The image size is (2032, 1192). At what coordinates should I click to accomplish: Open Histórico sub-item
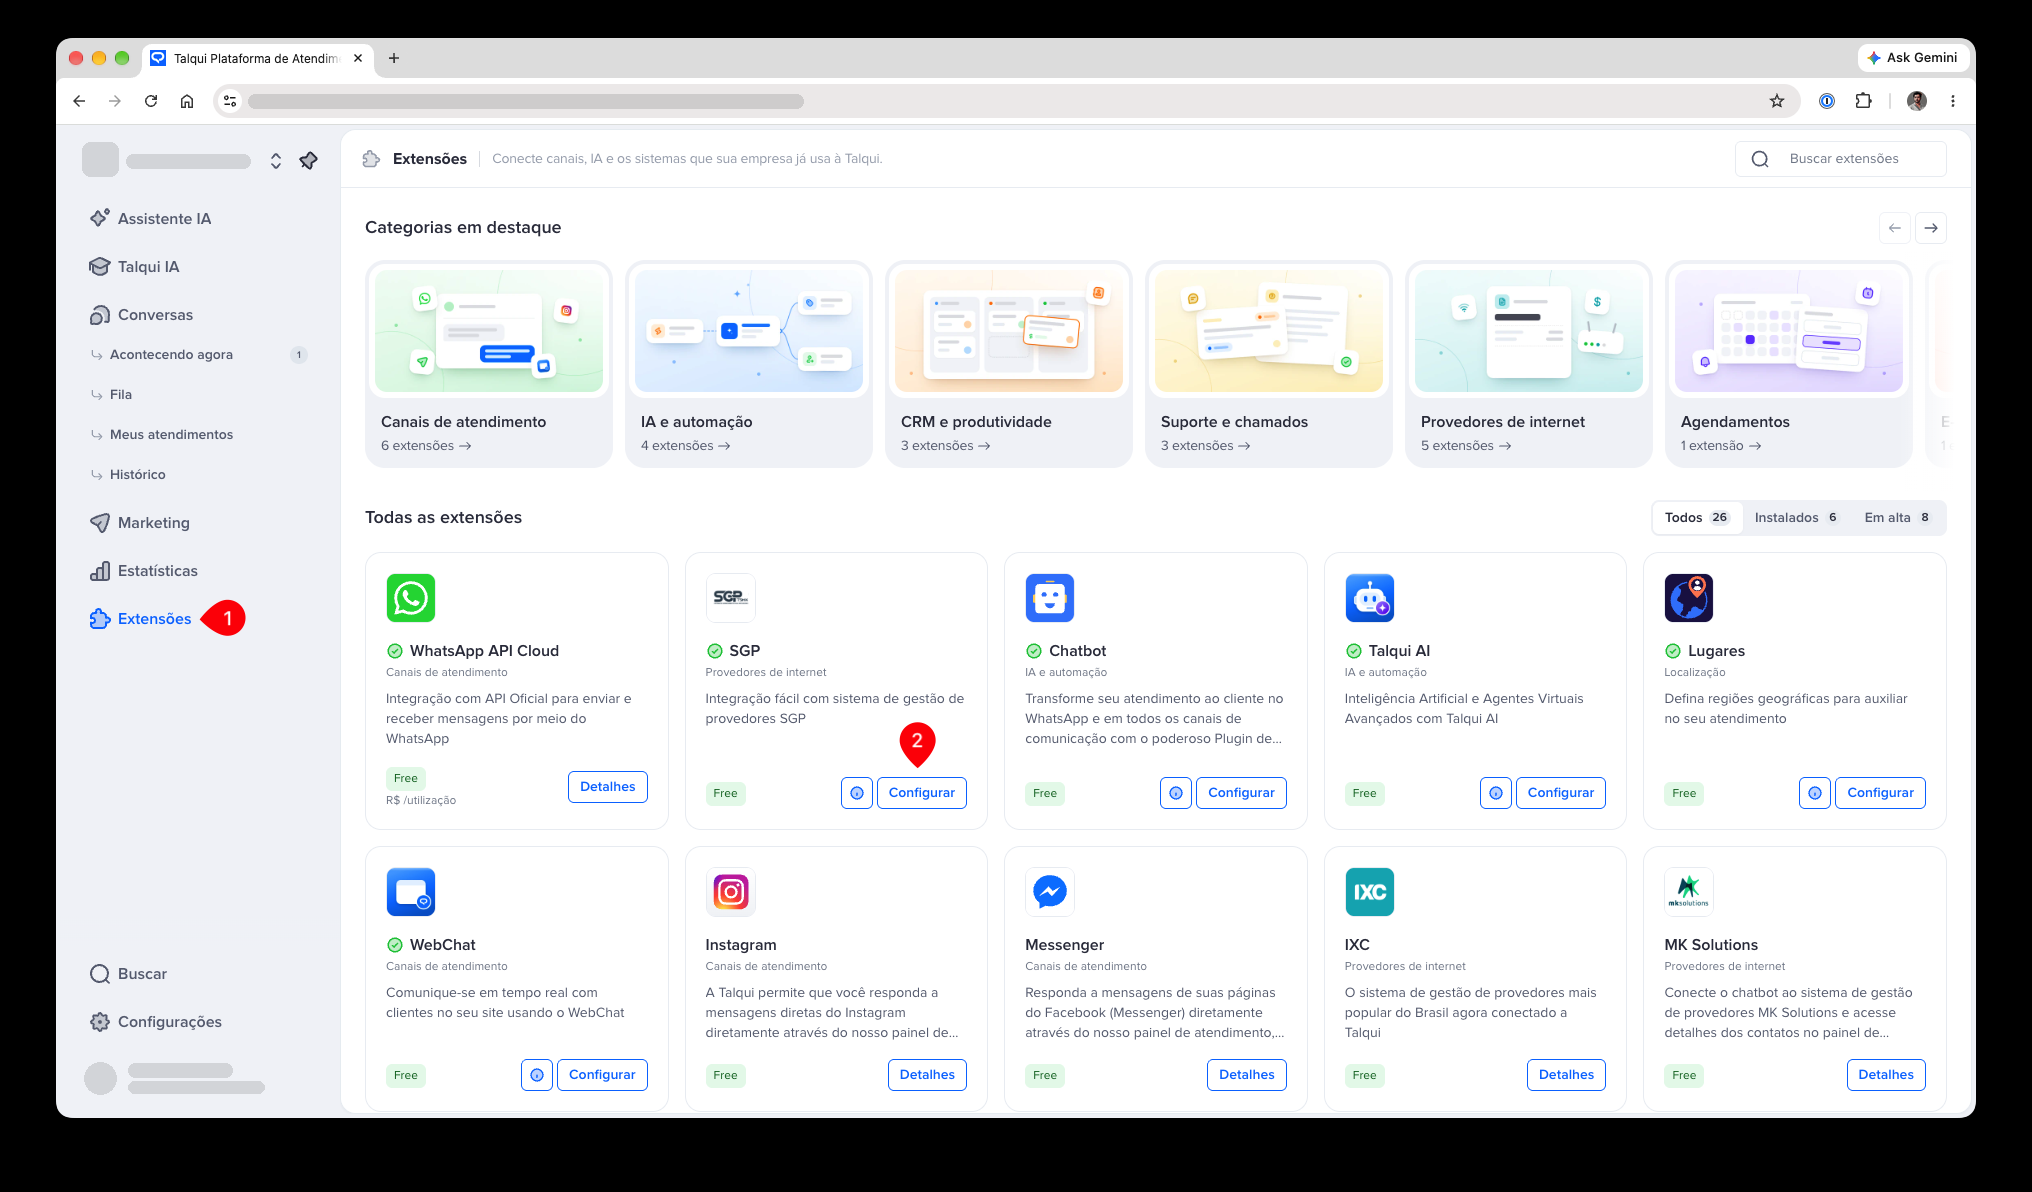click(x=138, y=474)
